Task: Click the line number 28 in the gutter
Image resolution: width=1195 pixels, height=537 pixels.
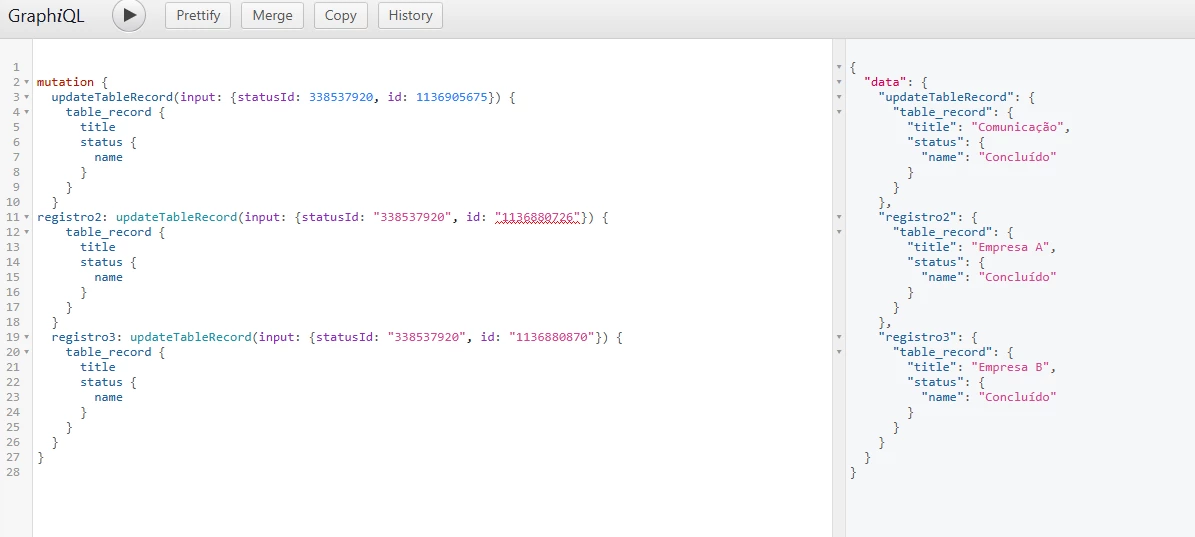Action: pos(14,472)
